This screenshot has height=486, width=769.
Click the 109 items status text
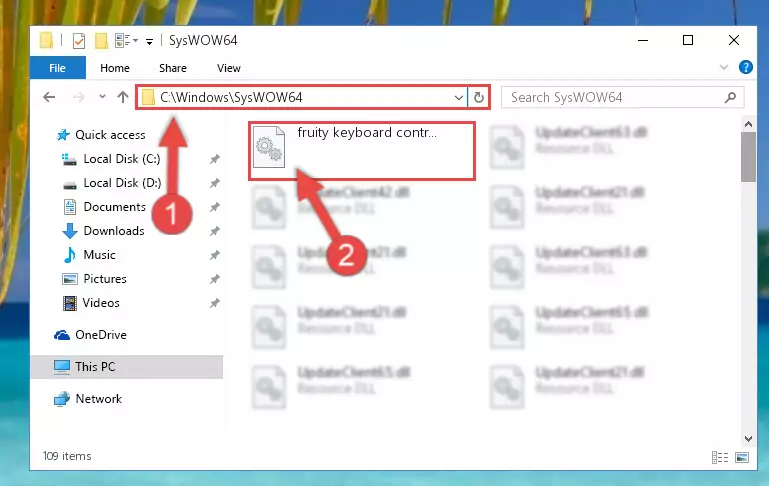point(67,456)
